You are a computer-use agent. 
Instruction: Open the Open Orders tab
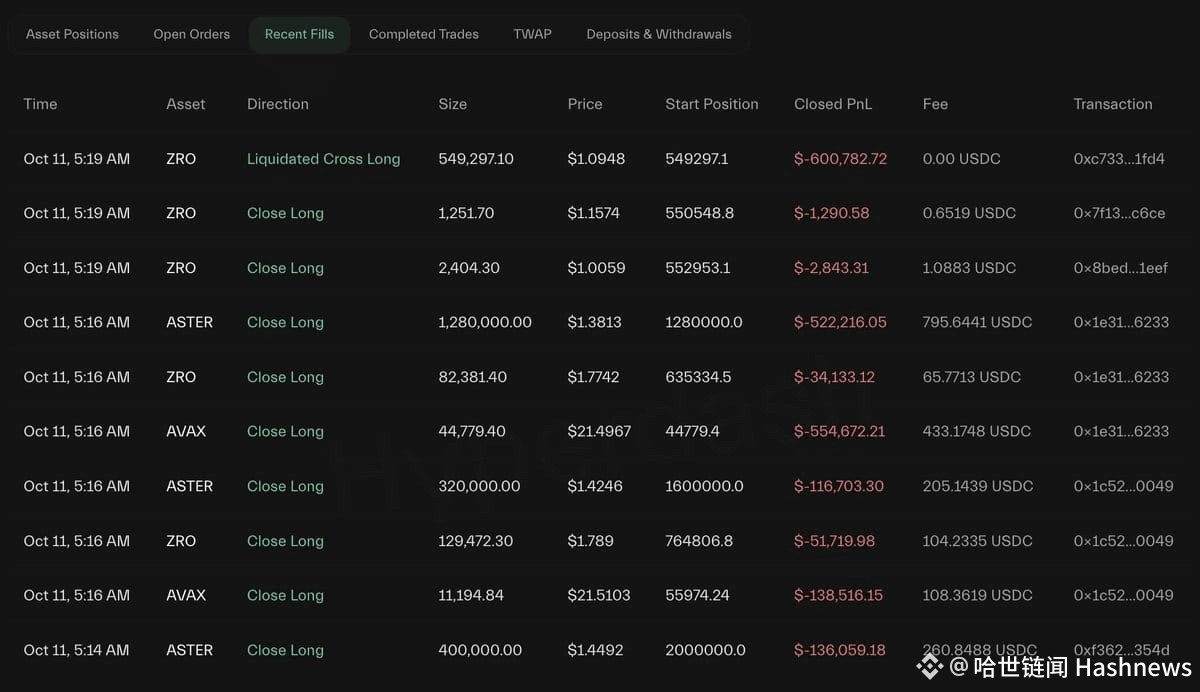[191, 34]
